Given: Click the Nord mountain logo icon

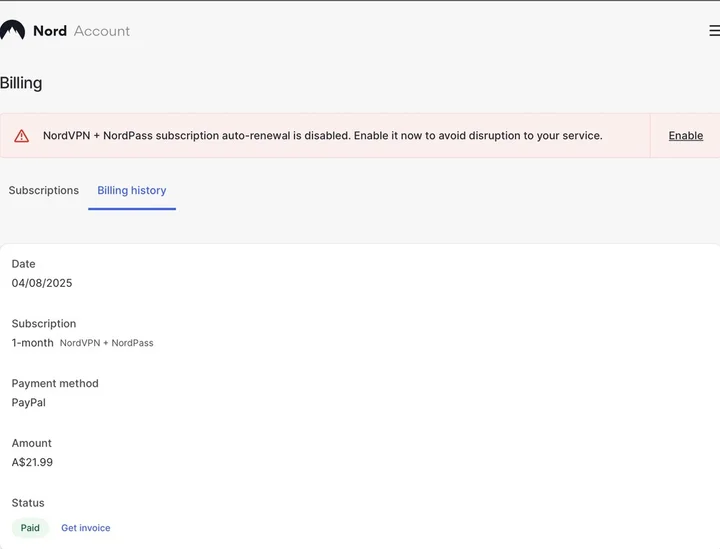Looking at the screenshot, I should point(12,31).
